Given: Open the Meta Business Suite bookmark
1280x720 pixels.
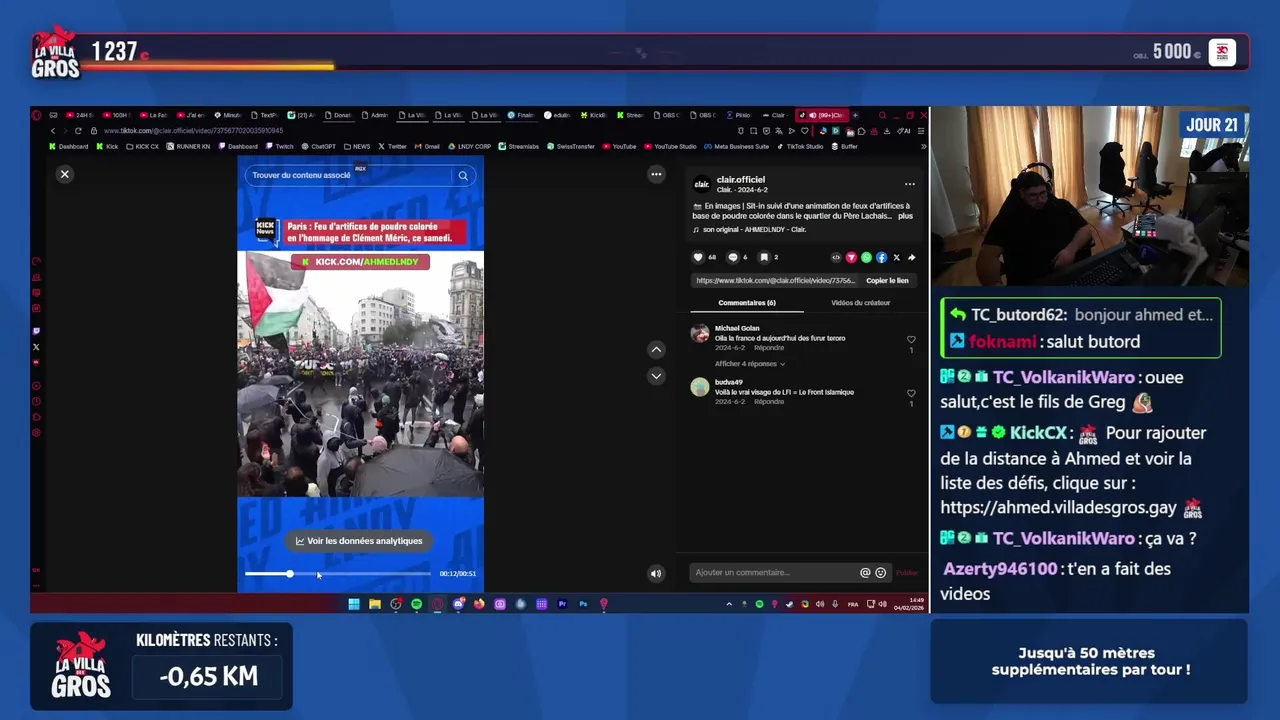Looking at the screenshot, I should pyautogui.click(x=737, y=146).
